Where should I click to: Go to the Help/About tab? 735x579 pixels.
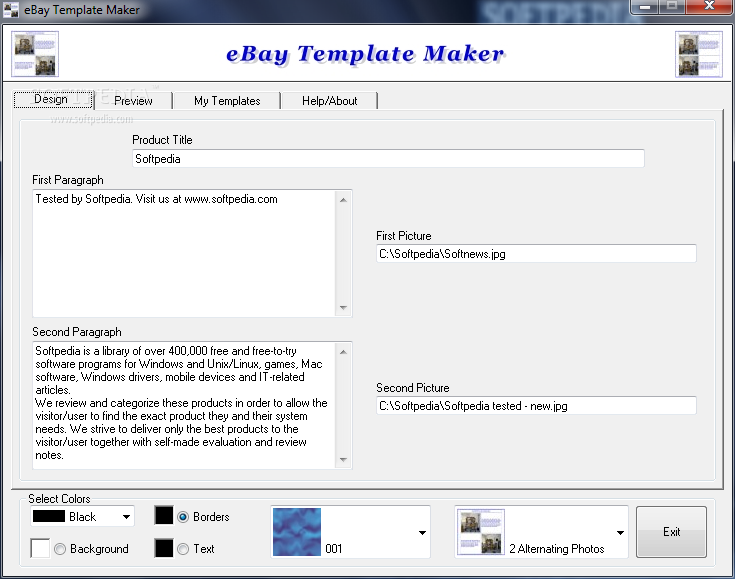coord(330,101)
